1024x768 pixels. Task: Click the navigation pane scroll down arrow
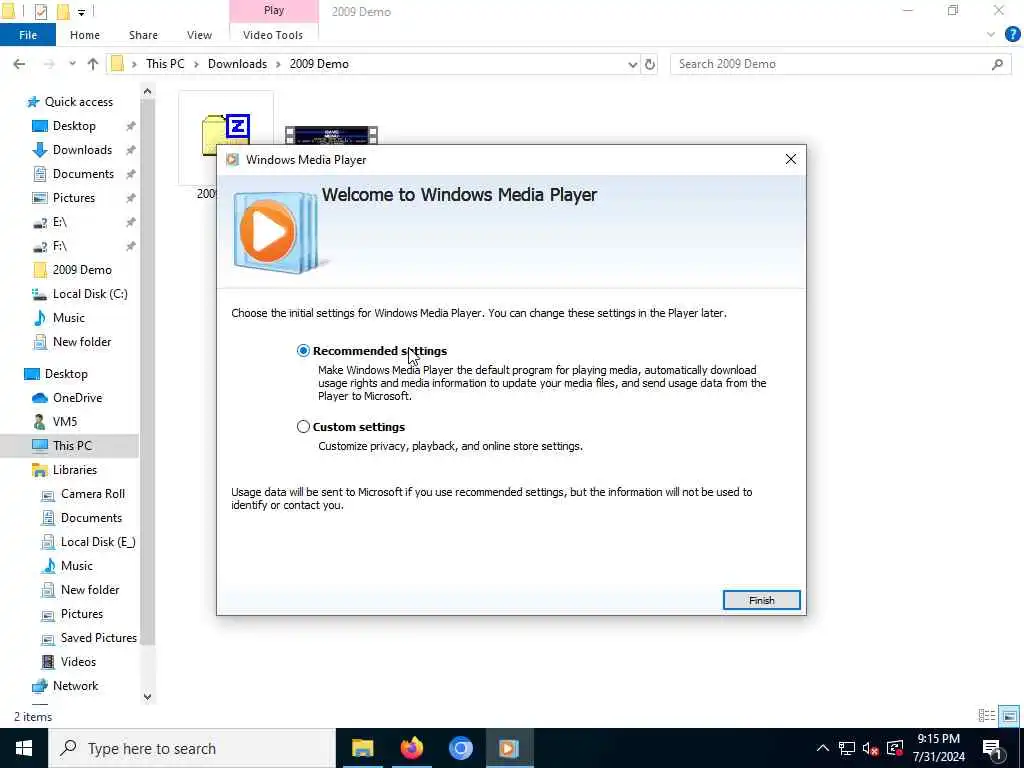click(x=148, y=697)
